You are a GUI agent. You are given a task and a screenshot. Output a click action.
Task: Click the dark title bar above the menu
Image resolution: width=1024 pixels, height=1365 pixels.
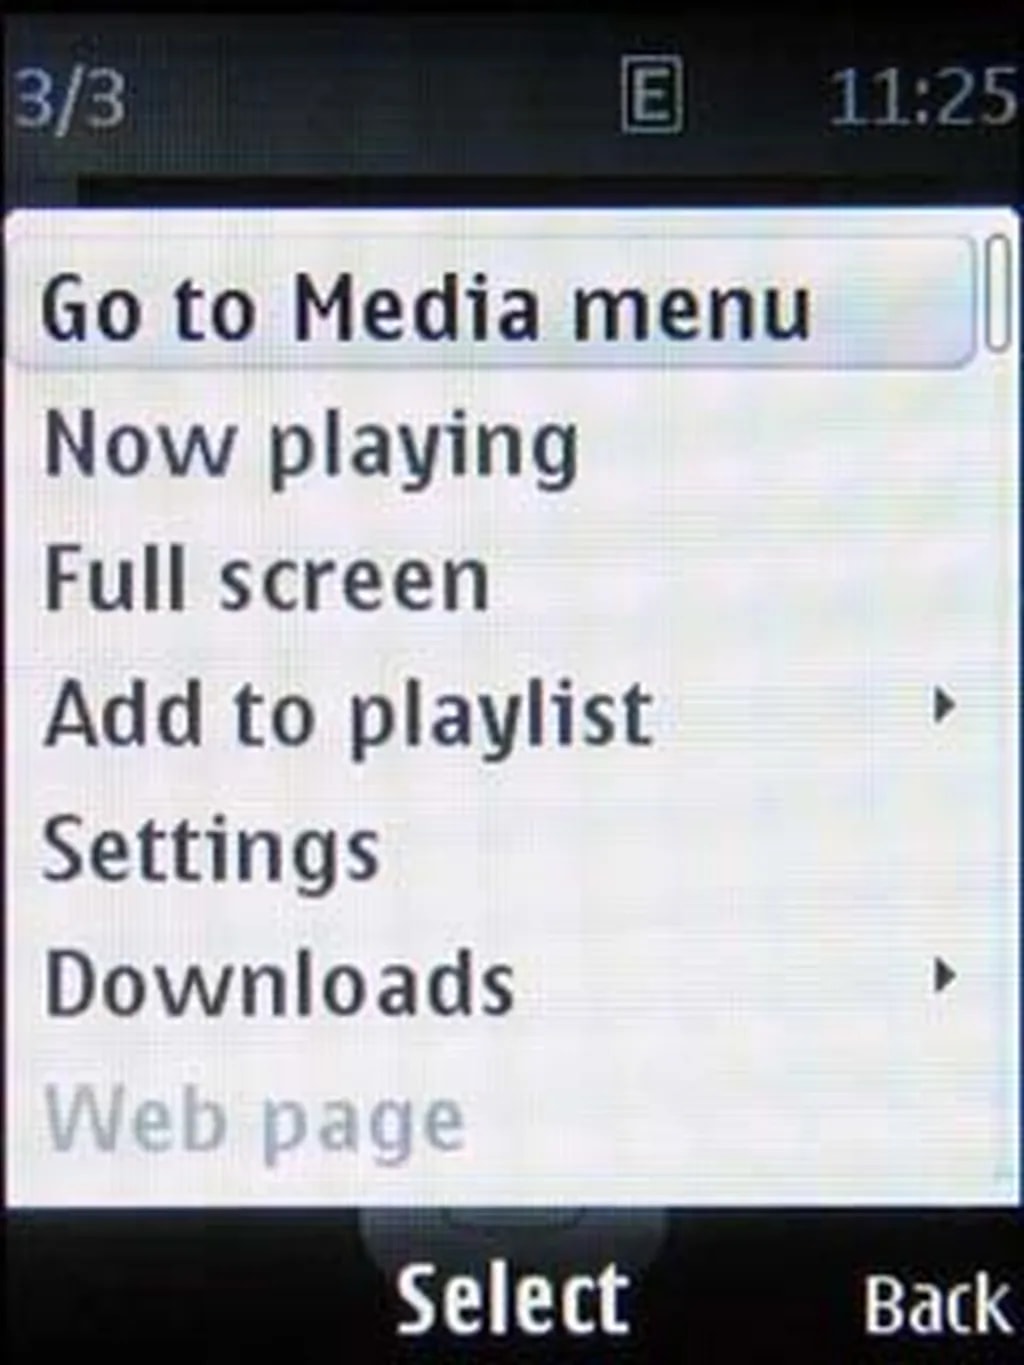click(540, 192)
